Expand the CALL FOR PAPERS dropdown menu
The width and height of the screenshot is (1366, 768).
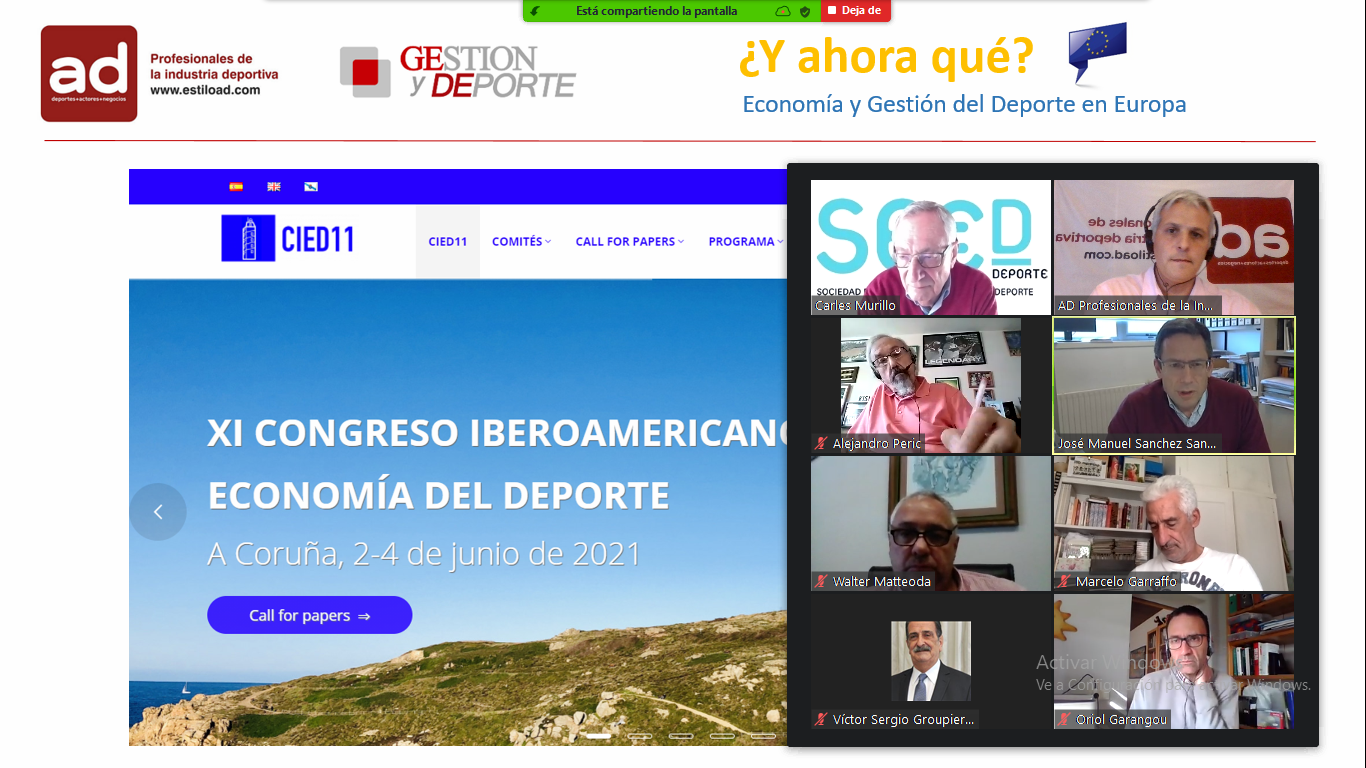pos(630,241)
